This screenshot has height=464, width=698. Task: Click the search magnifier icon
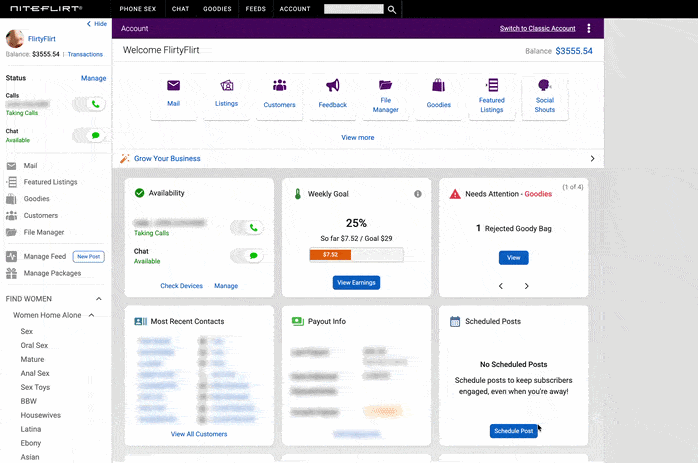point(392,9)
